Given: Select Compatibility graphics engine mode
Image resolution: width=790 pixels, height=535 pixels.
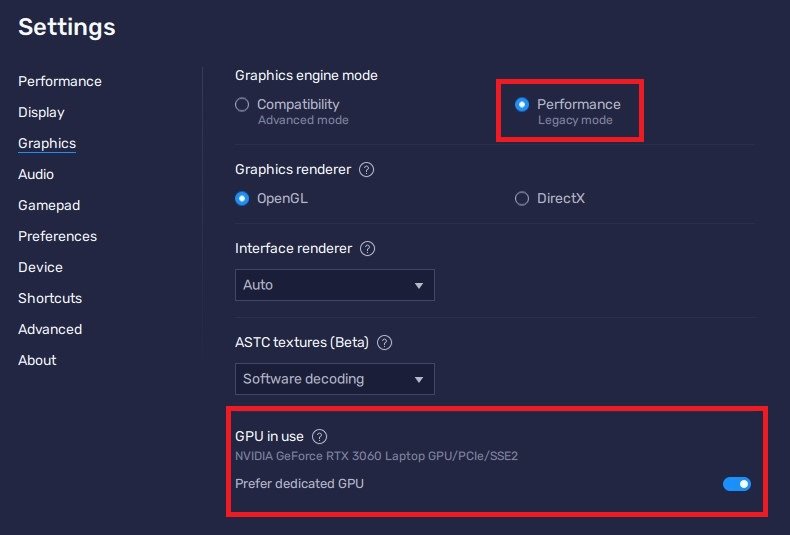Looking at the screenshot, I should (x=242, y=105).
